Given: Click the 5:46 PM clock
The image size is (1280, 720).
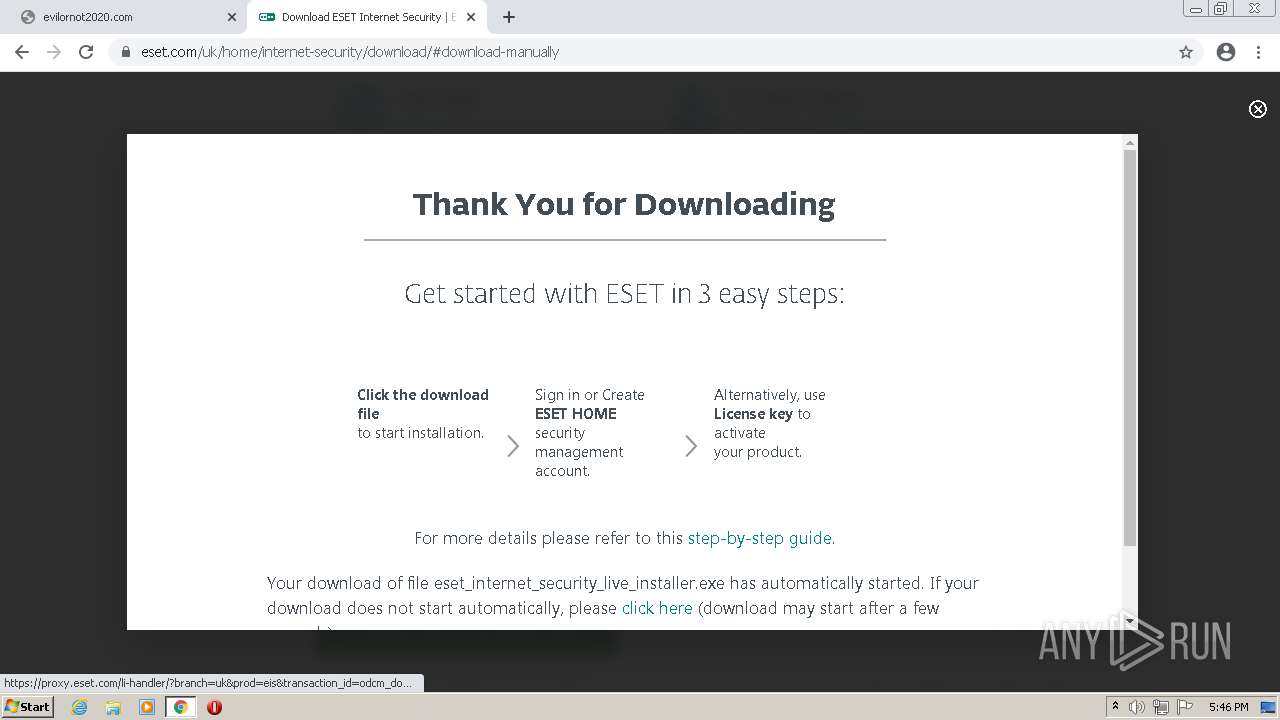Looking at the screenshot, I should click(1228, 707).
